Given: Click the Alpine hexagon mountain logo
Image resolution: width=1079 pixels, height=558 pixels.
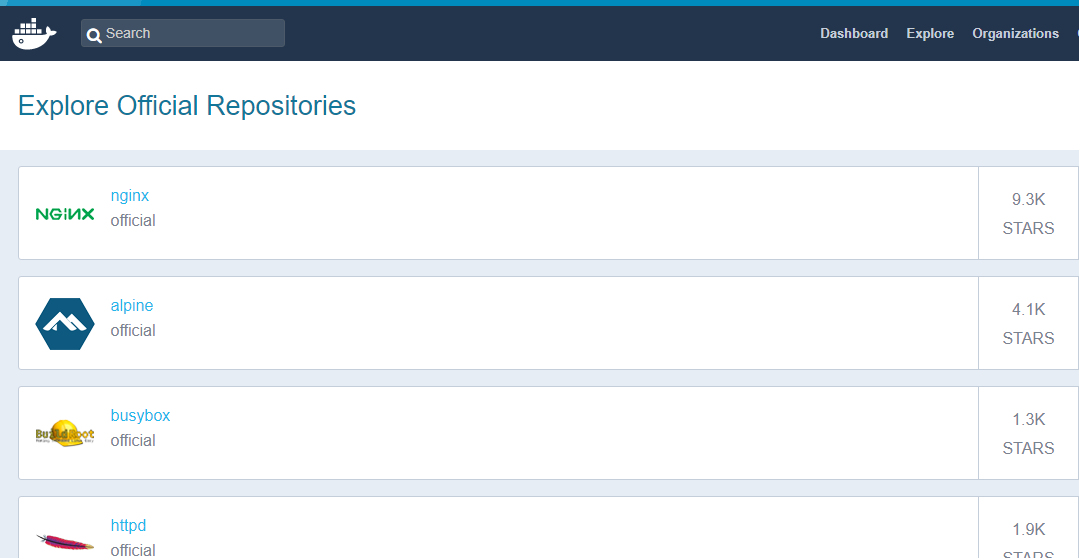Looking at the screenshot, I should [x=65, y=323].
